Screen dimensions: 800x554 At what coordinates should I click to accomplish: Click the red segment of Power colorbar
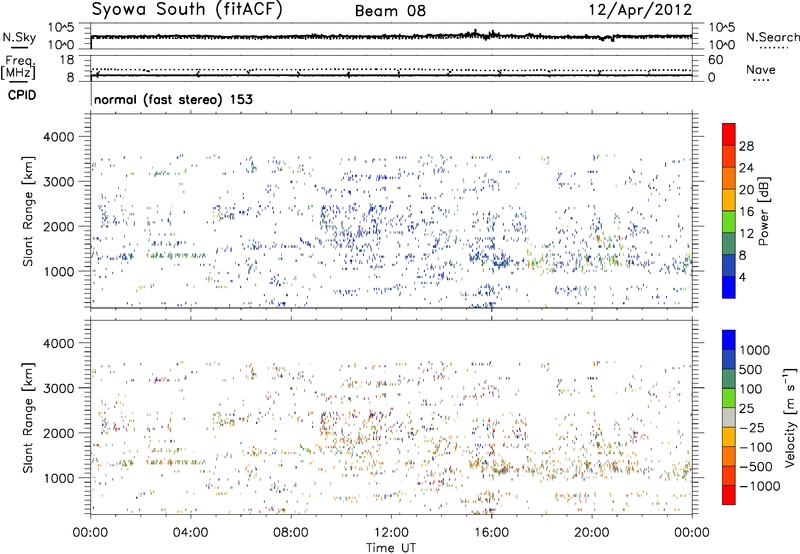coord(729,135)
